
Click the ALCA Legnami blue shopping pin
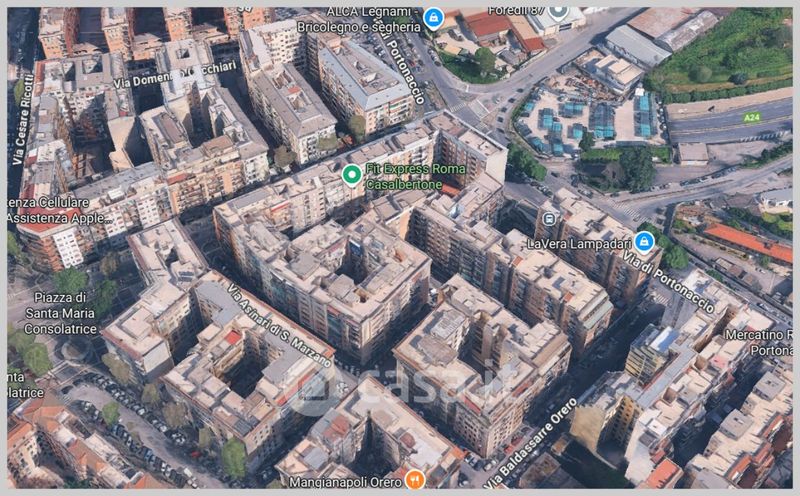pos(433,18)
